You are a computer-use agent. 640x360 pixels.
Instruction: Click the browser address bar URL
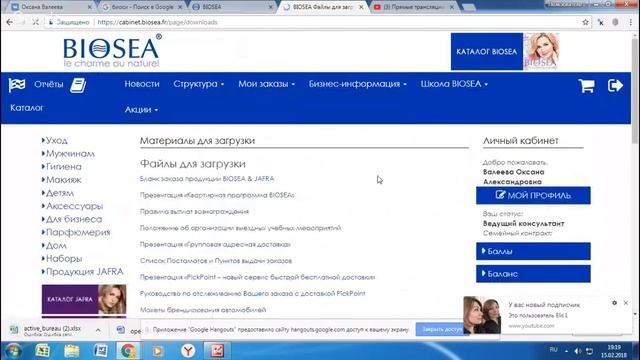click(157, 22)
